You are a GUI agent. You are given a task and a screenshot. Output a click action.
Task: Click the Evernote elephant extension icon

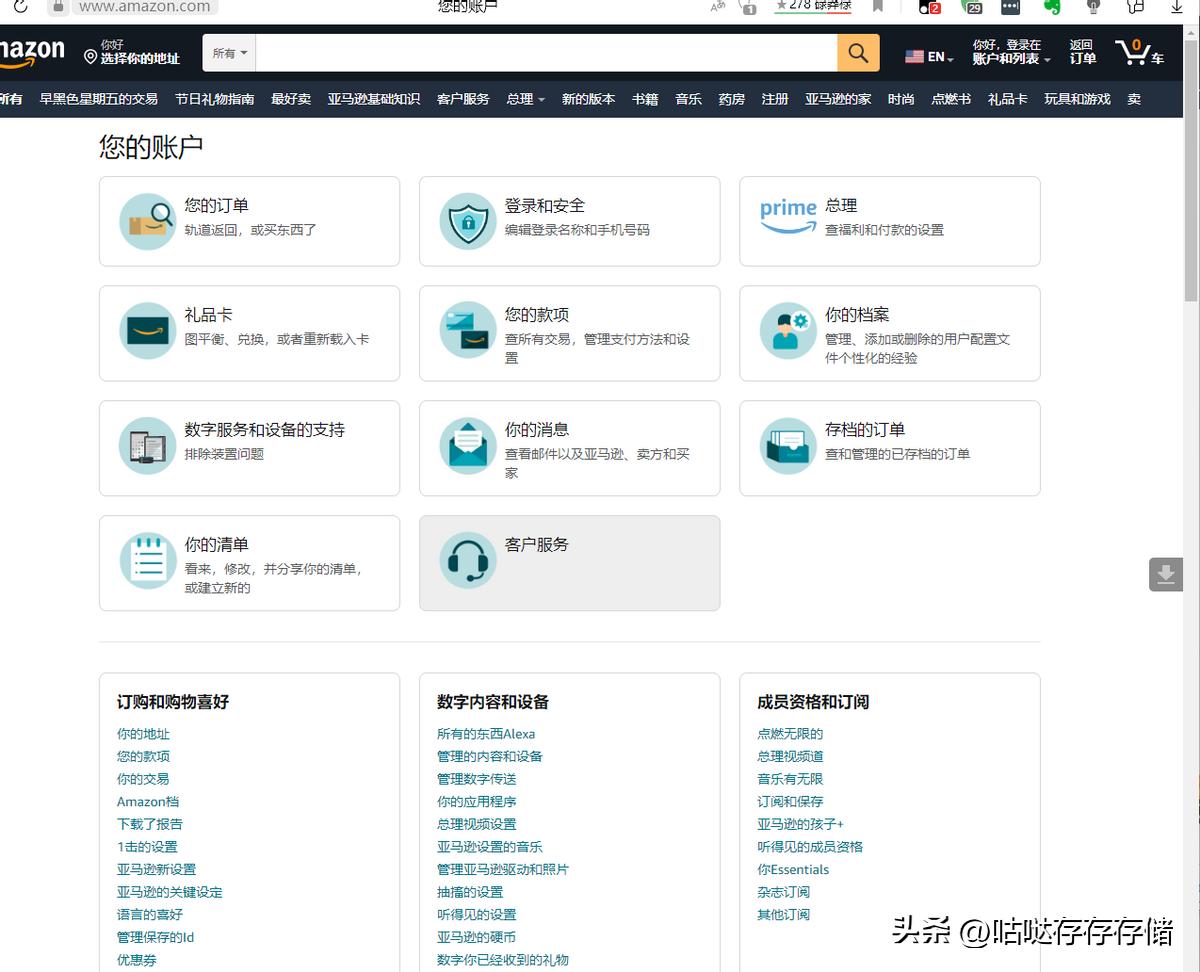tap(1051, 7)
